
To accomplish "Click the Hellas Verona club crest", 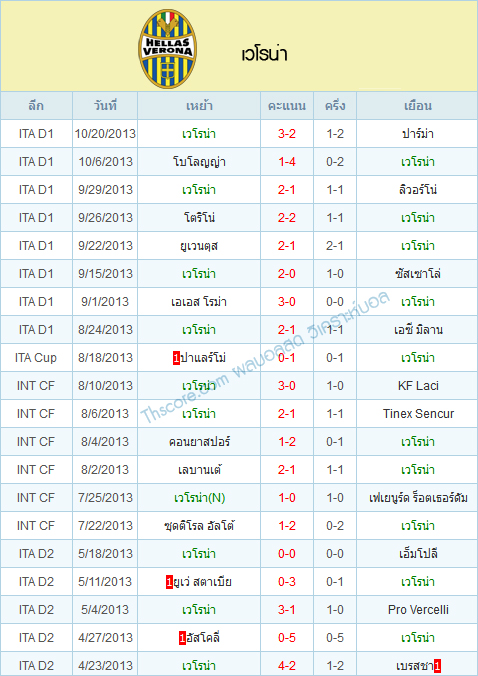I will coord(168,49).
